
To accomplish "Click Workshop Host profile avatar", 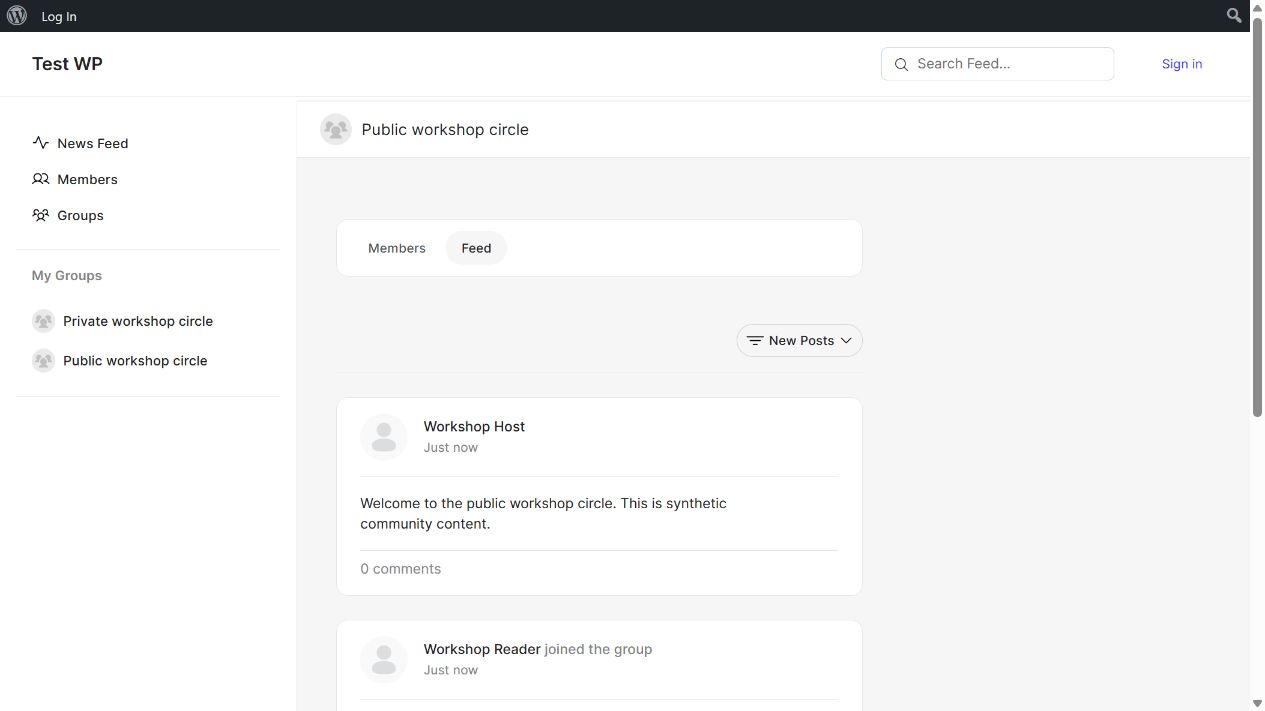I will (384, 437).
